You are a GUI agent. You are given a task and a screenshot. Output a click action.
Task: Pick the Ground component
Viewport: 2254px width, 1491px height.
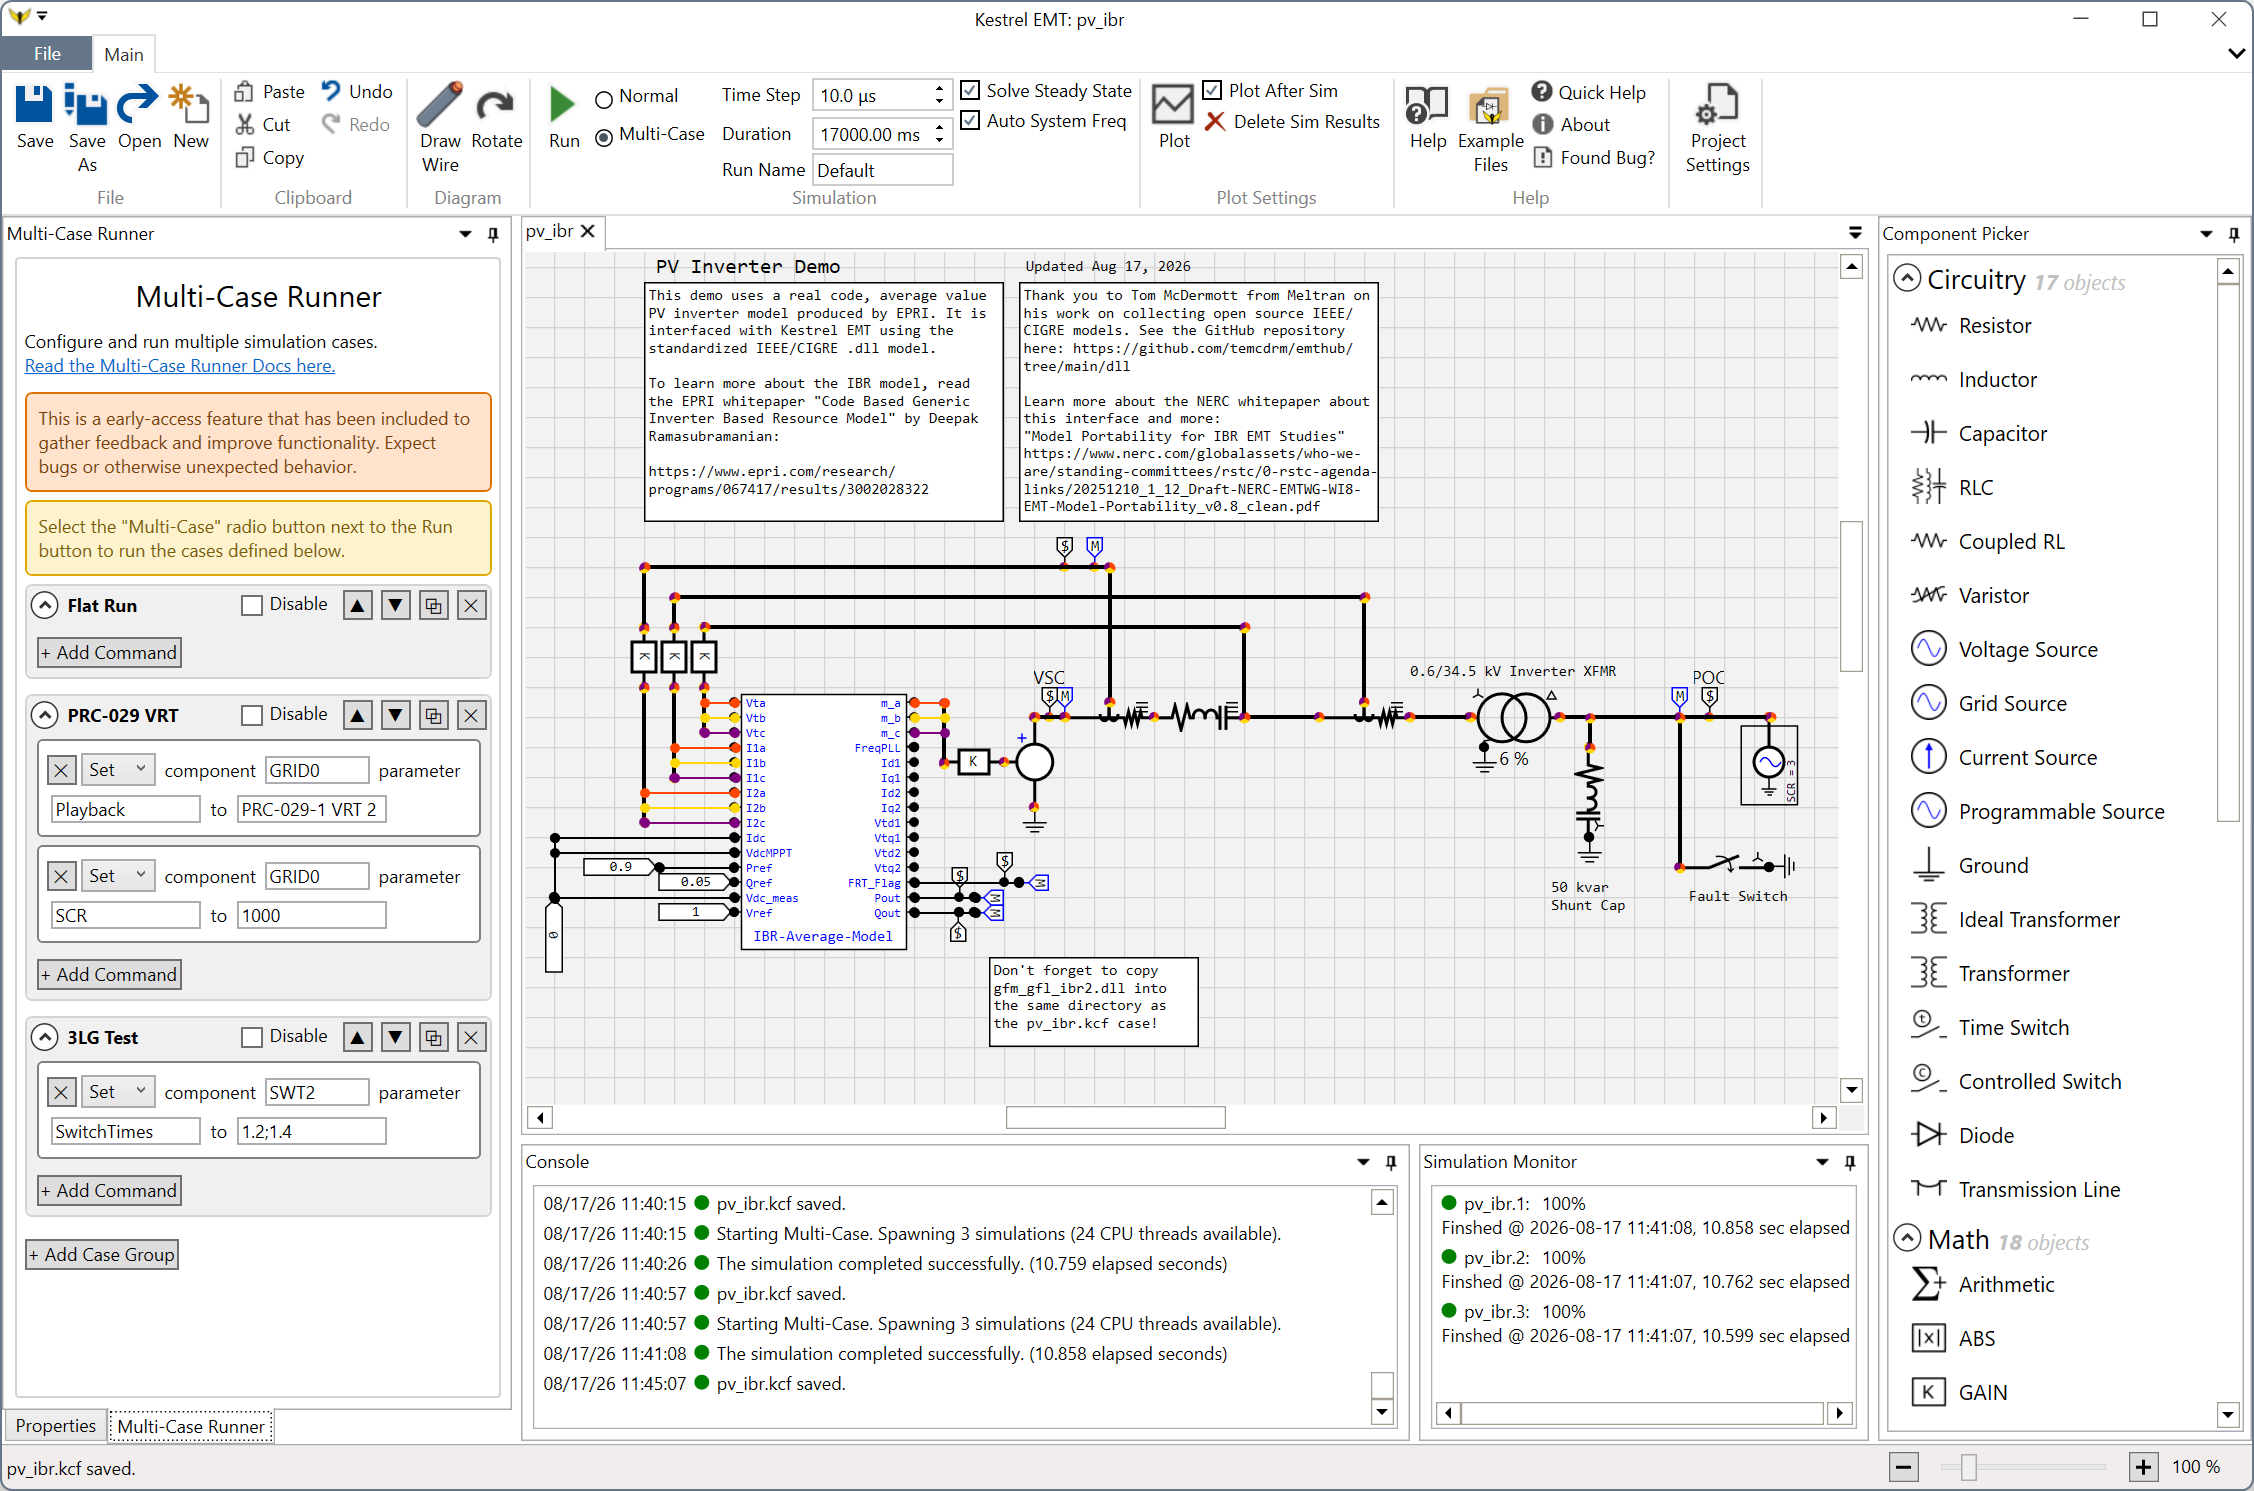1993,866
